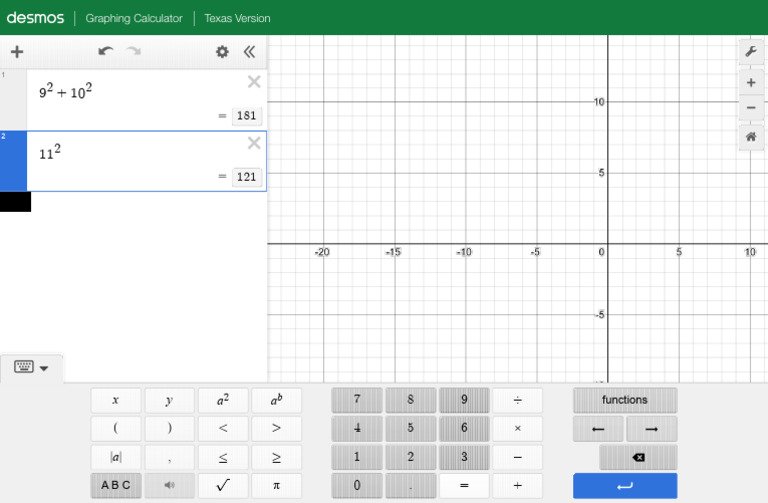
Task: Zoom out on the graph
Action: click(x=751, y=108)
